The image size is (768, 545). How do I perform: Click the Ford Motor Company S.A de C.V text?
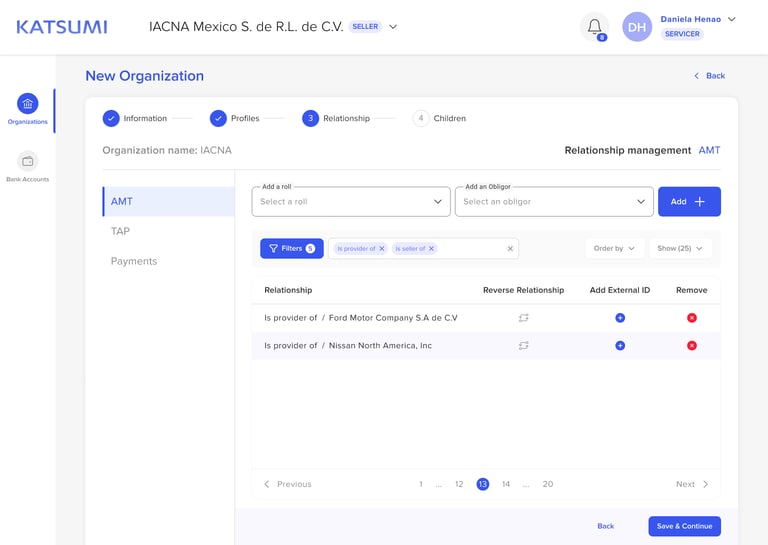tap(393, 318)
